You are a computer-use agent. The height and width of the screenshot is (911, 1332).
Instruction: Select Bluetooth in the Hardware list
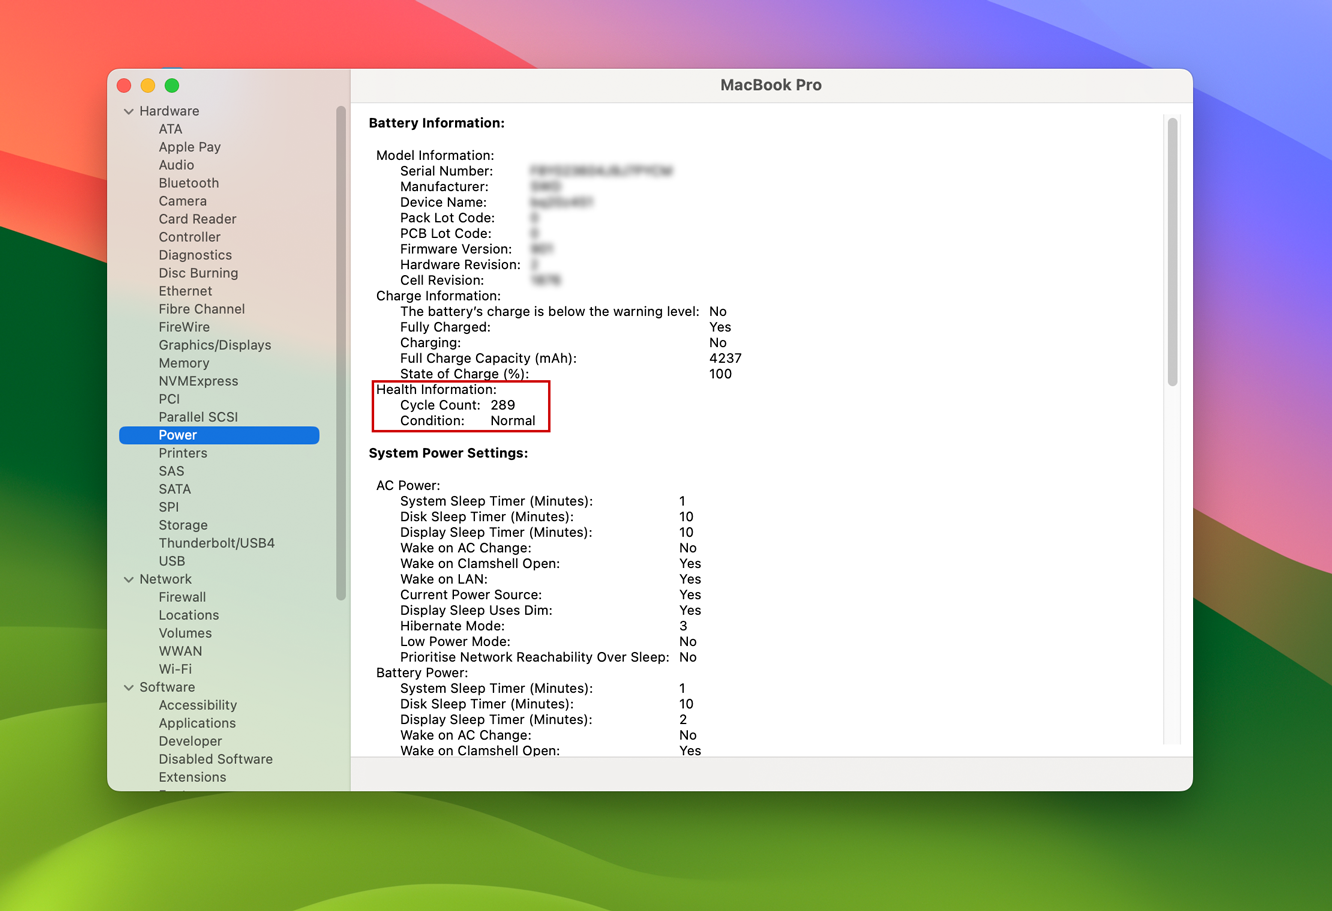point(188,183)
